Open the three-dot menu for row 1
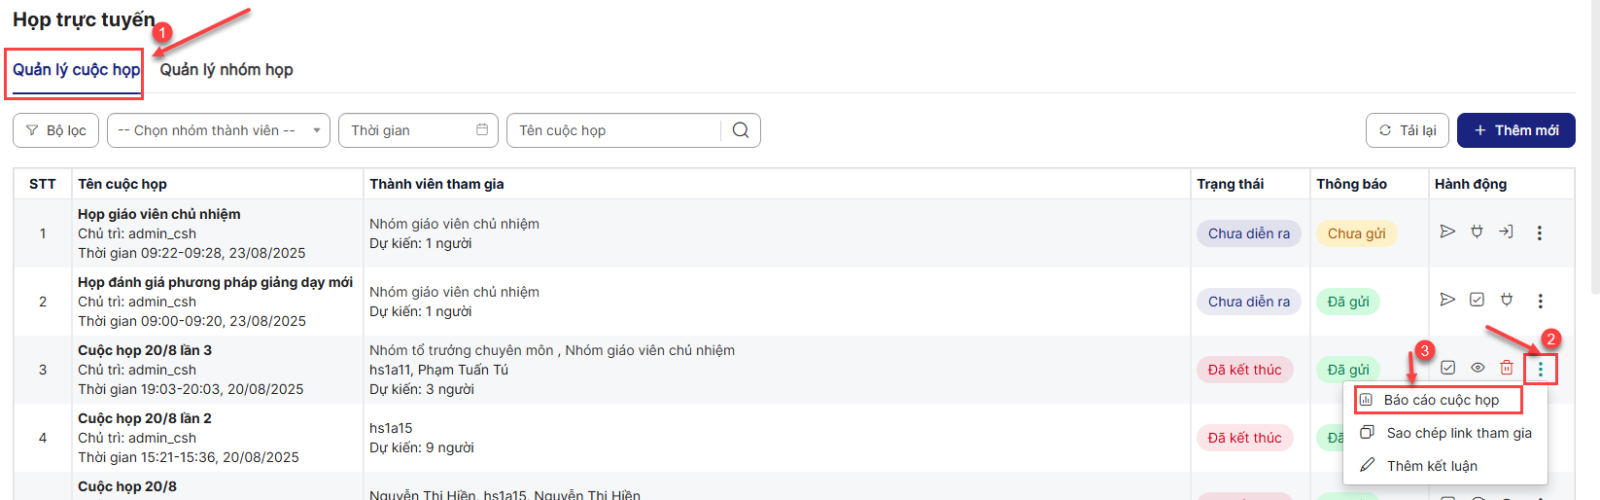The width and height of the screenshot is (1600, 500). click(1539, 233)
